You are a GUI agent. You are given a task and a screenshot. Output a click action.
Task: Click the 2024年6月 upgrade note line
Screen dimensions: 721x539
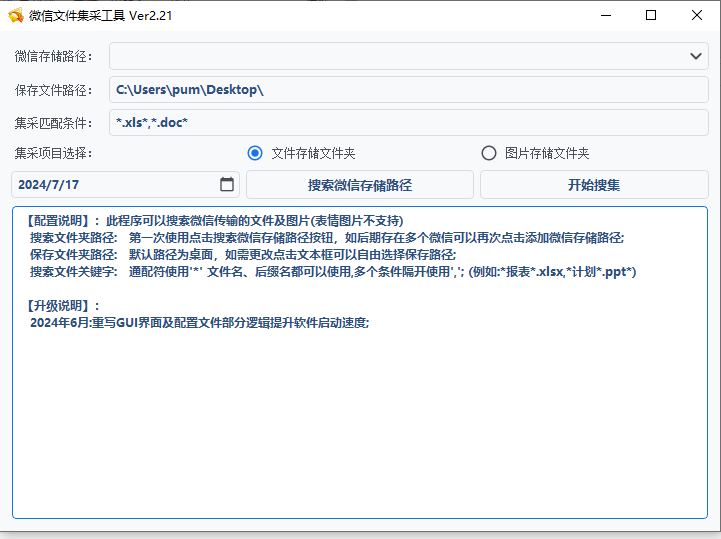coord(200,323)
